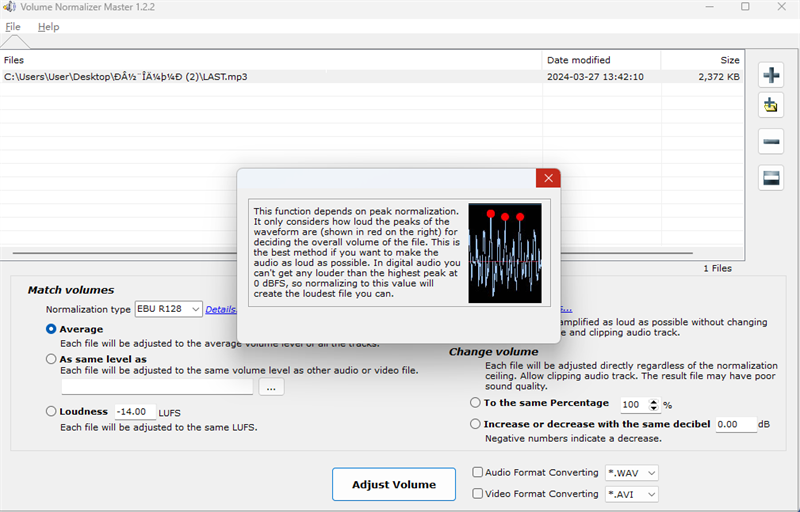
Task: Sort by the Size column header
Action: (703, 60)
